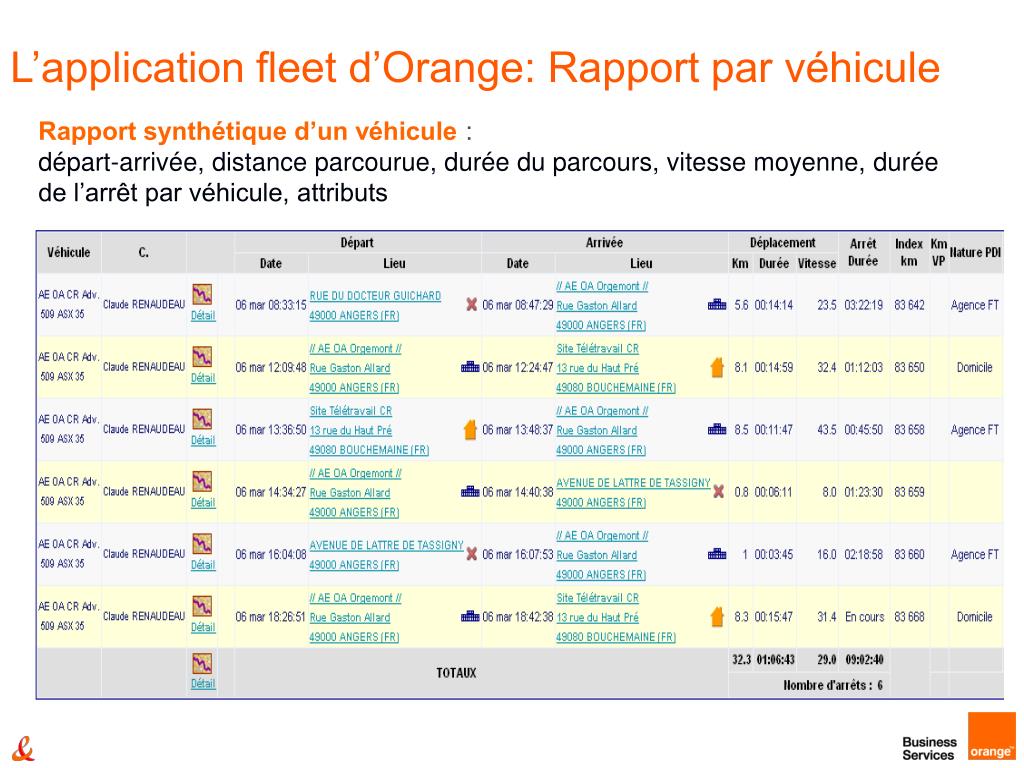This screenshot has width=1024, height=768.
Task: Follow the RUE DU DOCTEUR GUICHARD link
Action: 375,296
